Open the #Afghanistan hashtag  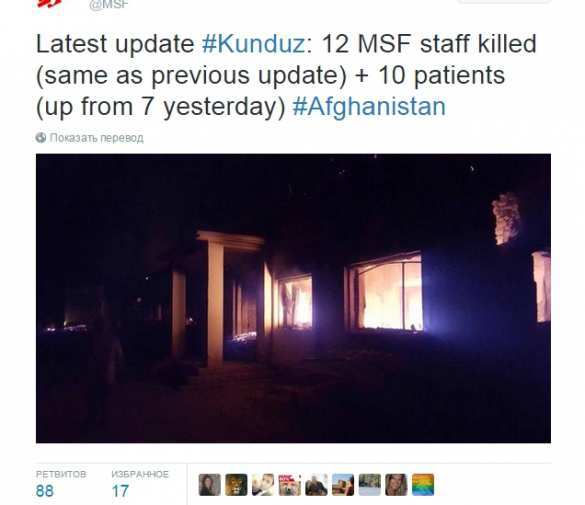pos(369,107)
